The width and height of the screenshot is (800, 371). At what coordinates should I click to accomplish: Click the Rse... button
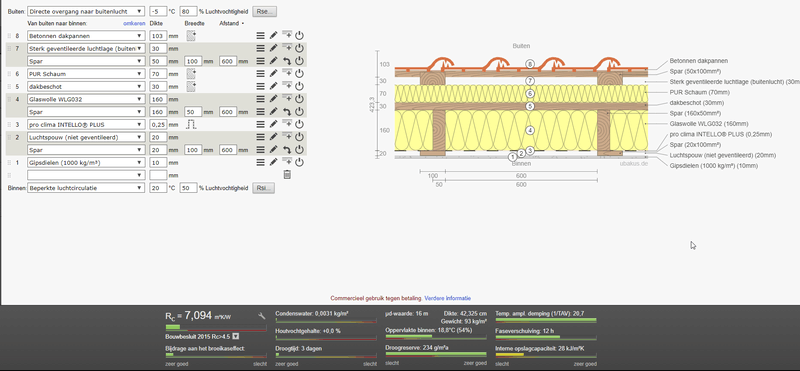(264, 11)
